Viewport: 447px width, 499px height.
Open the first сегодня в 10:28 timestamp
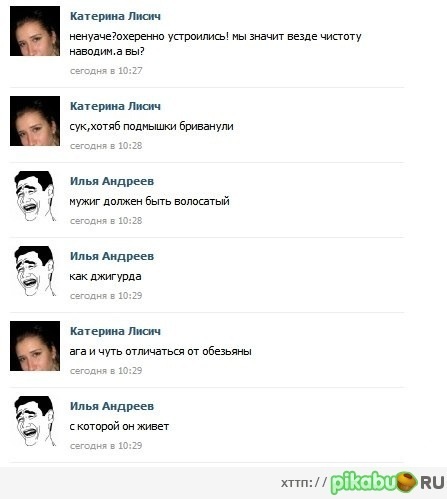(x=106, y=146)
